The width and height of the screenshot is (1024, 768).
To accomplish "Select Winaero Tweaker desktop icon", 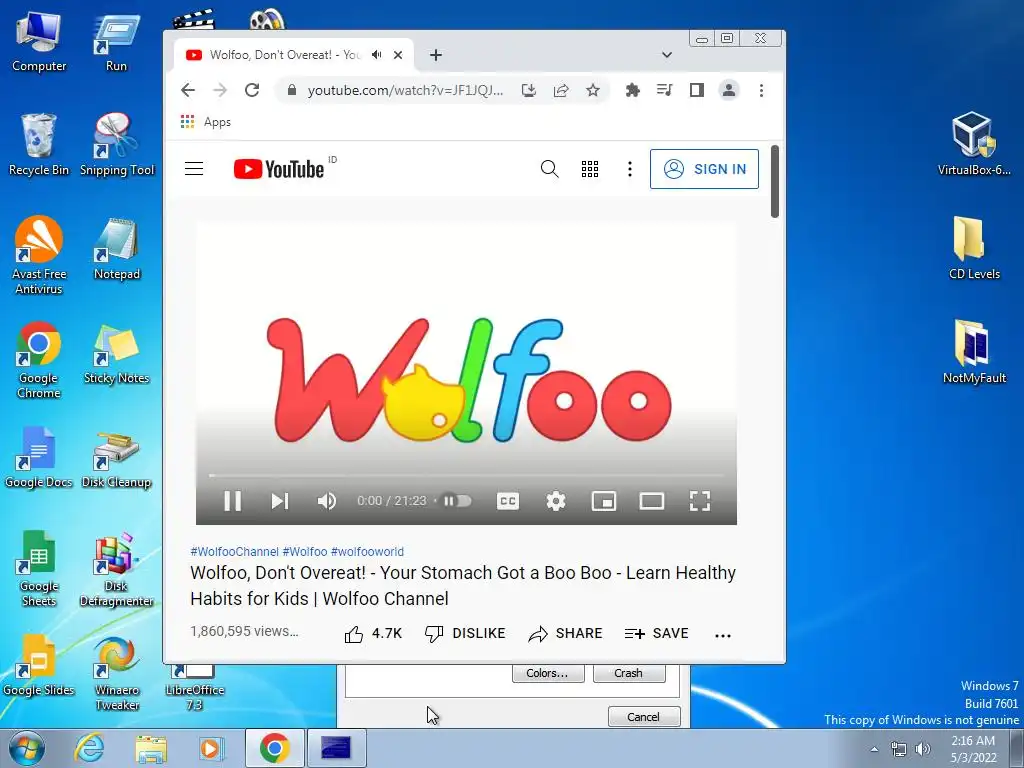I will click(117, 673).
